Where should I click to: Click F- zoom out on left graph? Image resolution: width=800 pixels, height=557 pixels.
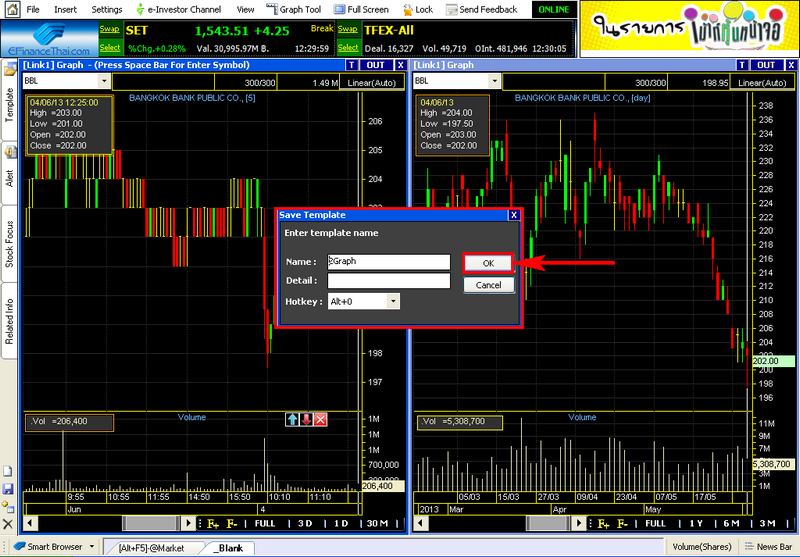coord(232,524)
